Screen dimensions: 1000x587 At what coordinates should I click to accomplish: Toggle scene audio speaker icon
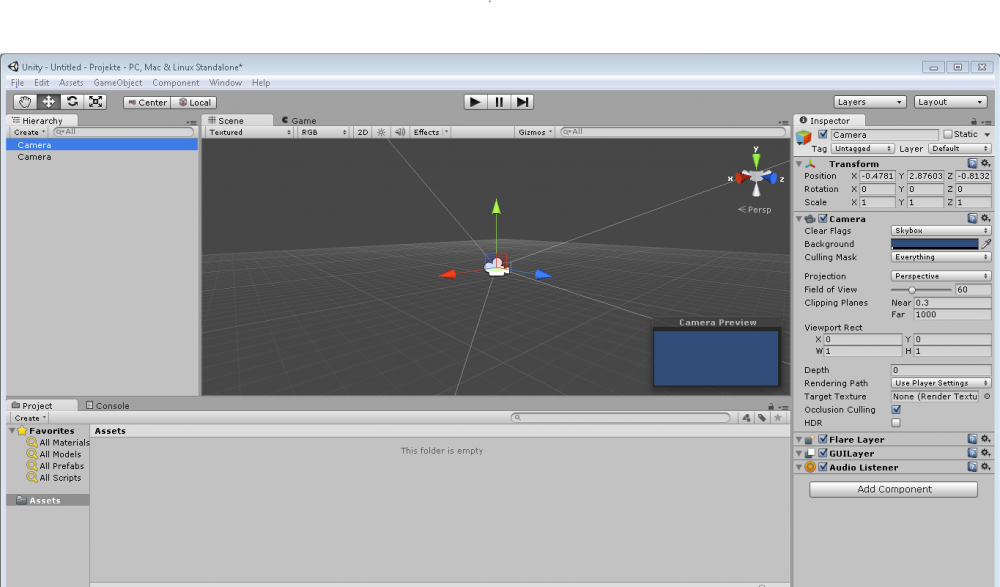(x=399, y=132)
